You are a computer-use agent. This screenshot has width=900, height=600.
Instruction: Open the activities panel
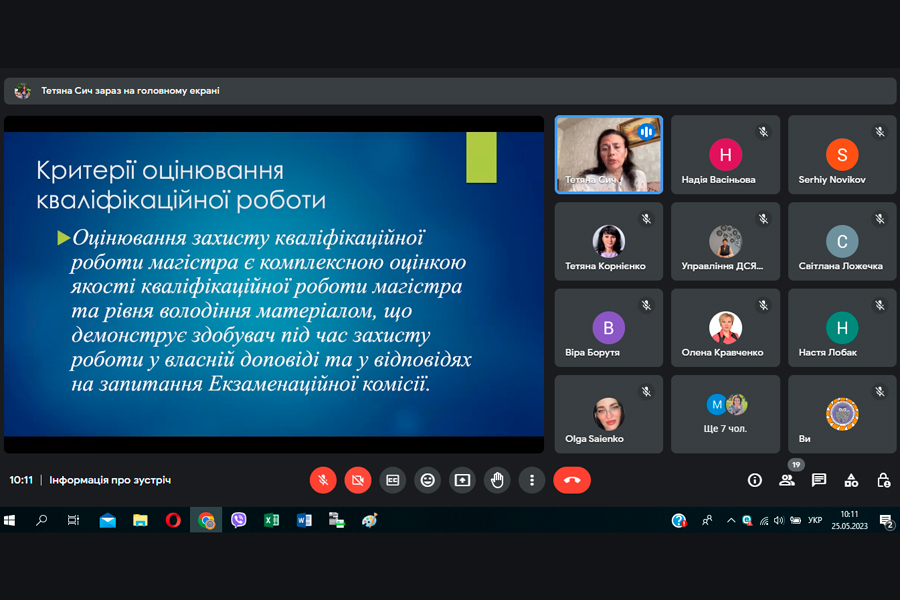(851, 480)
